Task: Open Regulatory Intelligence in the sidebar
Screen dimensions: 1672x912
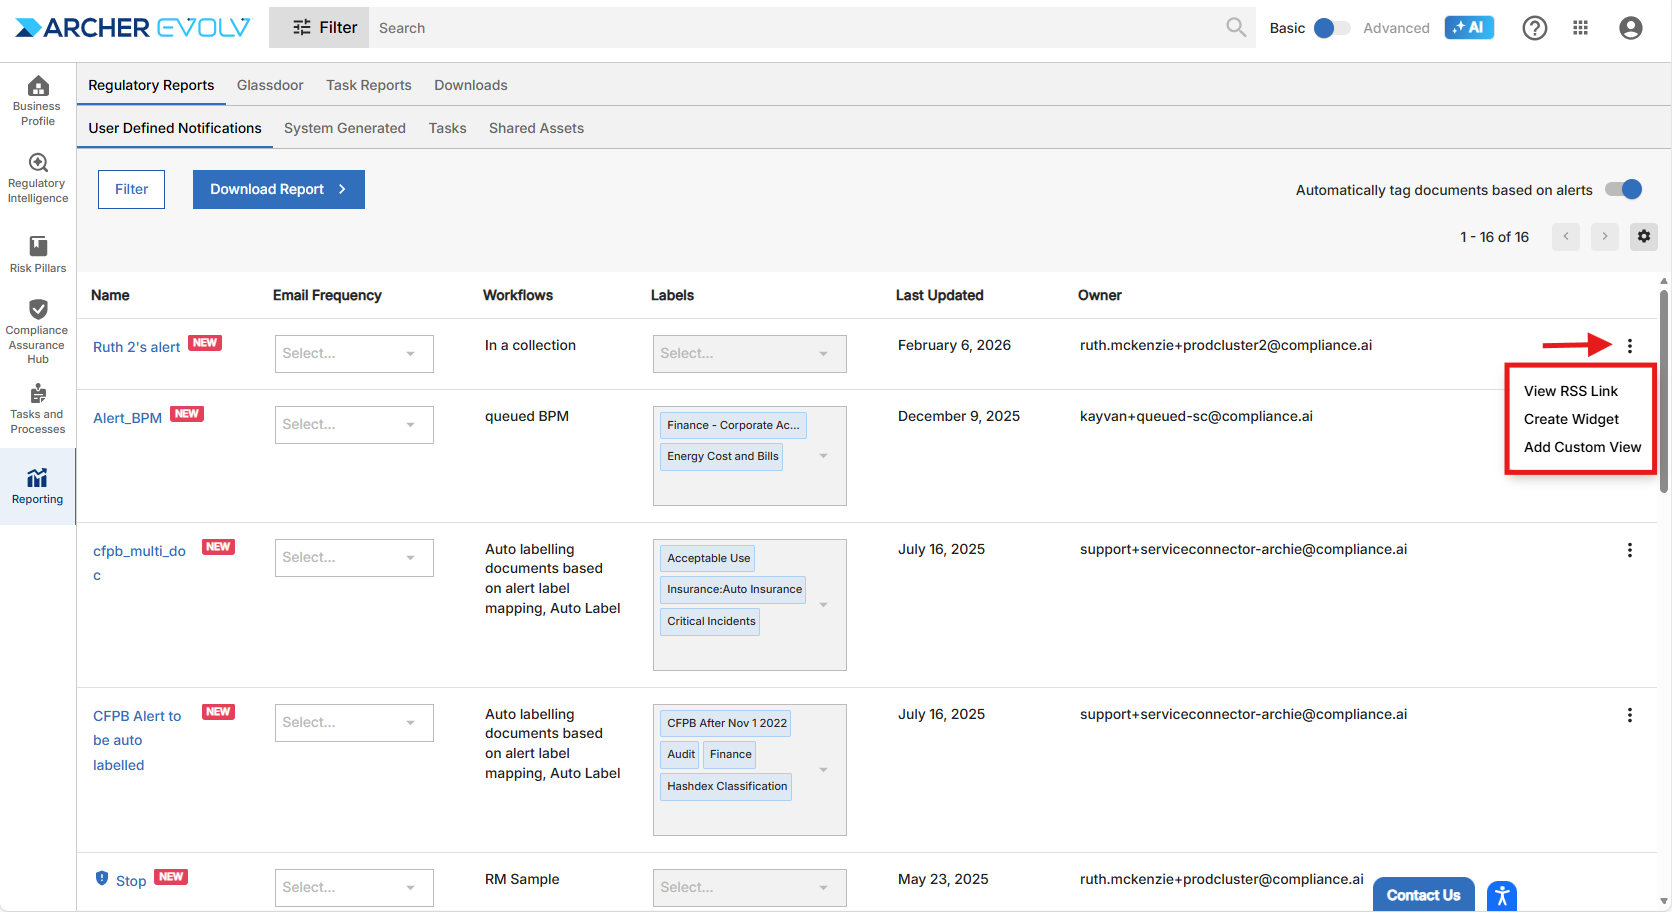Action: 38,178
